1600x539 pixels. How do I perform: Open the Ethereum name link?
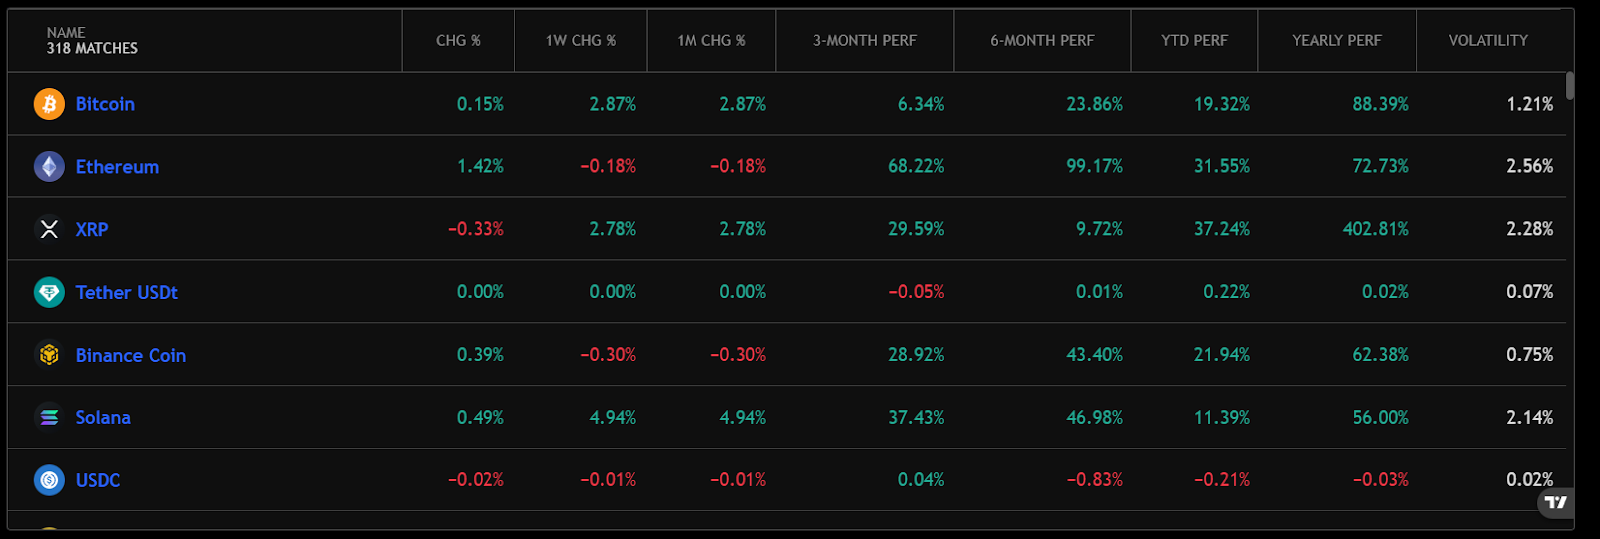pyautogui.click(x=117, y=167)
